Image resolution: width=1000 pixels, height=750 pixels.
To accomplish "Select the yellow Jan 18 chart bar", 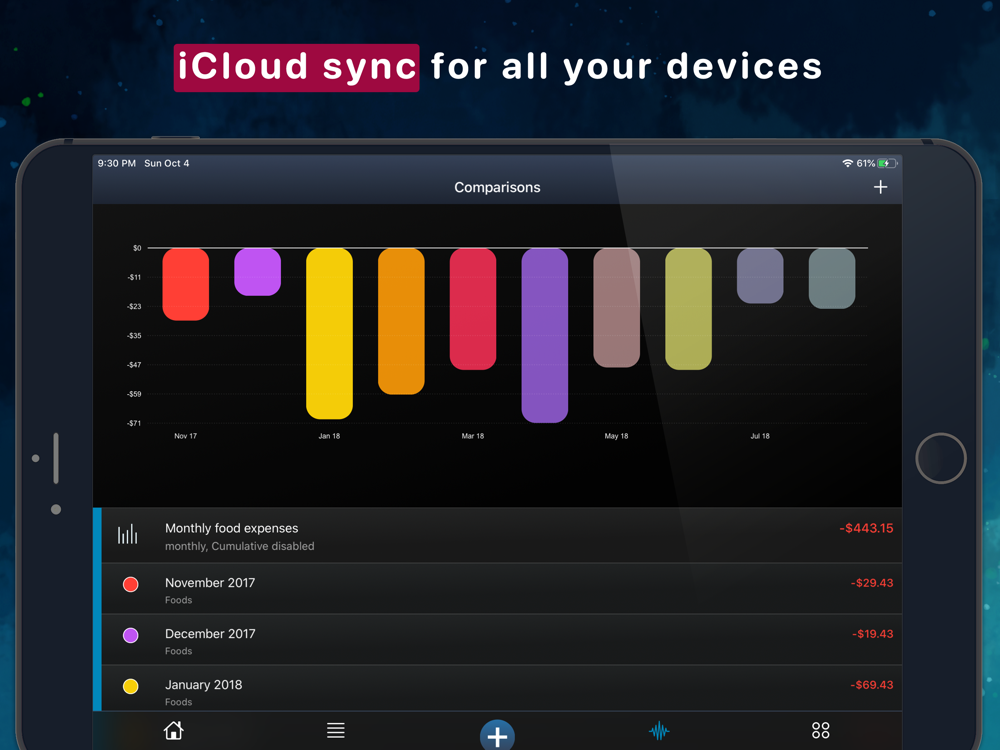I will (x=329, y=334).
